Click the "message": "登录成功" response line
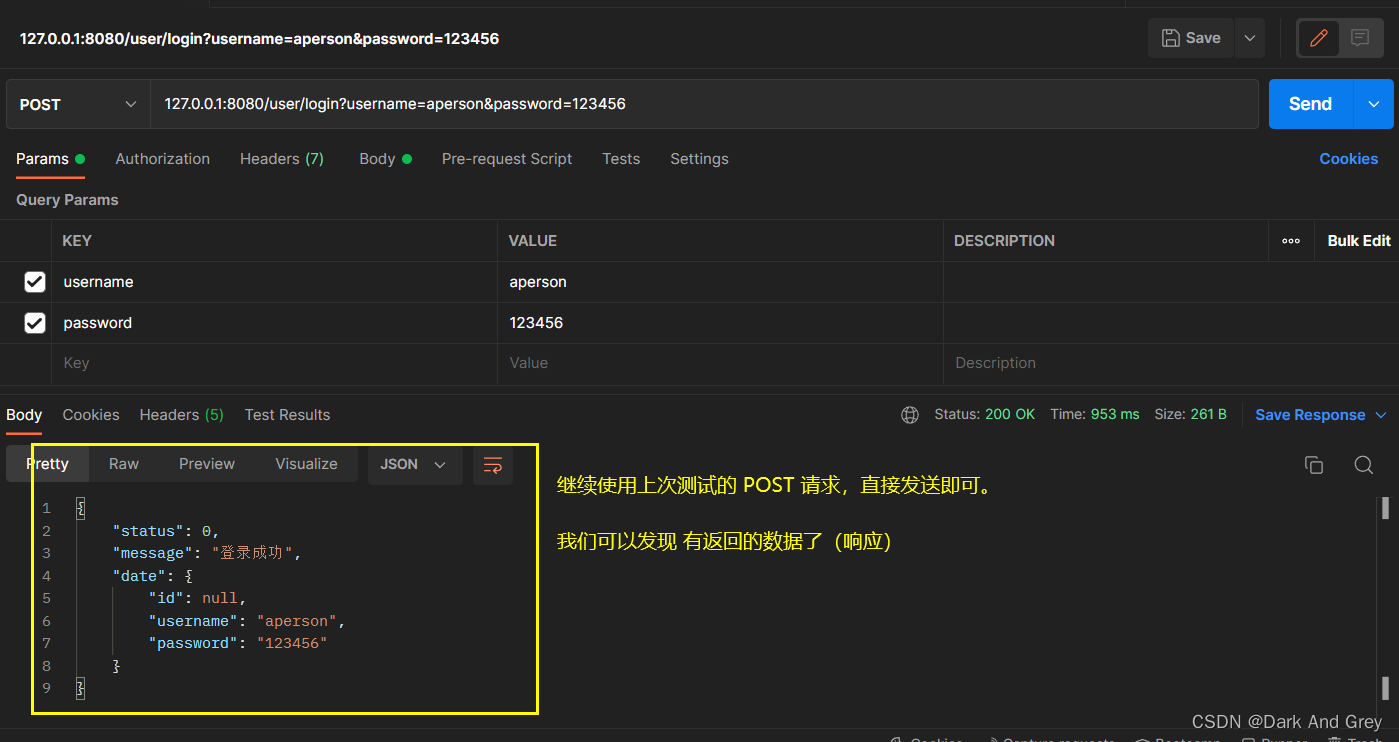This screenshot has width=1399, height=742. pos(206,553)
